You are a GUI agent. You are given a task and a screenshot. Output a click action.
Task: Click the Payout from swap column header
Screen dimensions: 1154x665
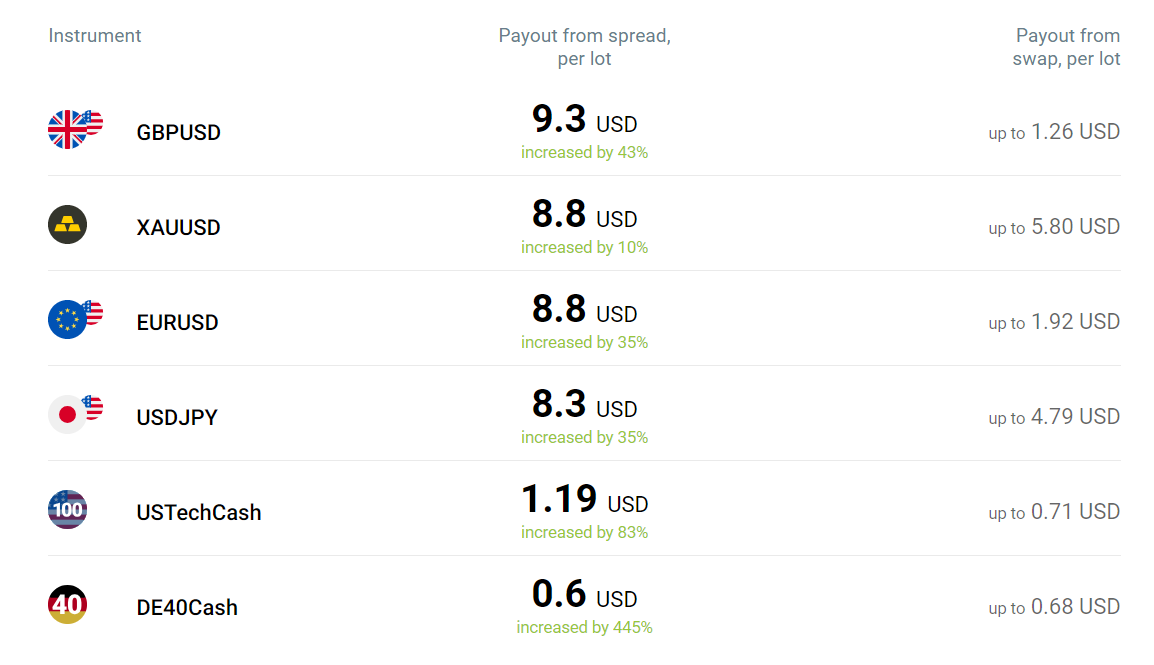[1066, 47]
